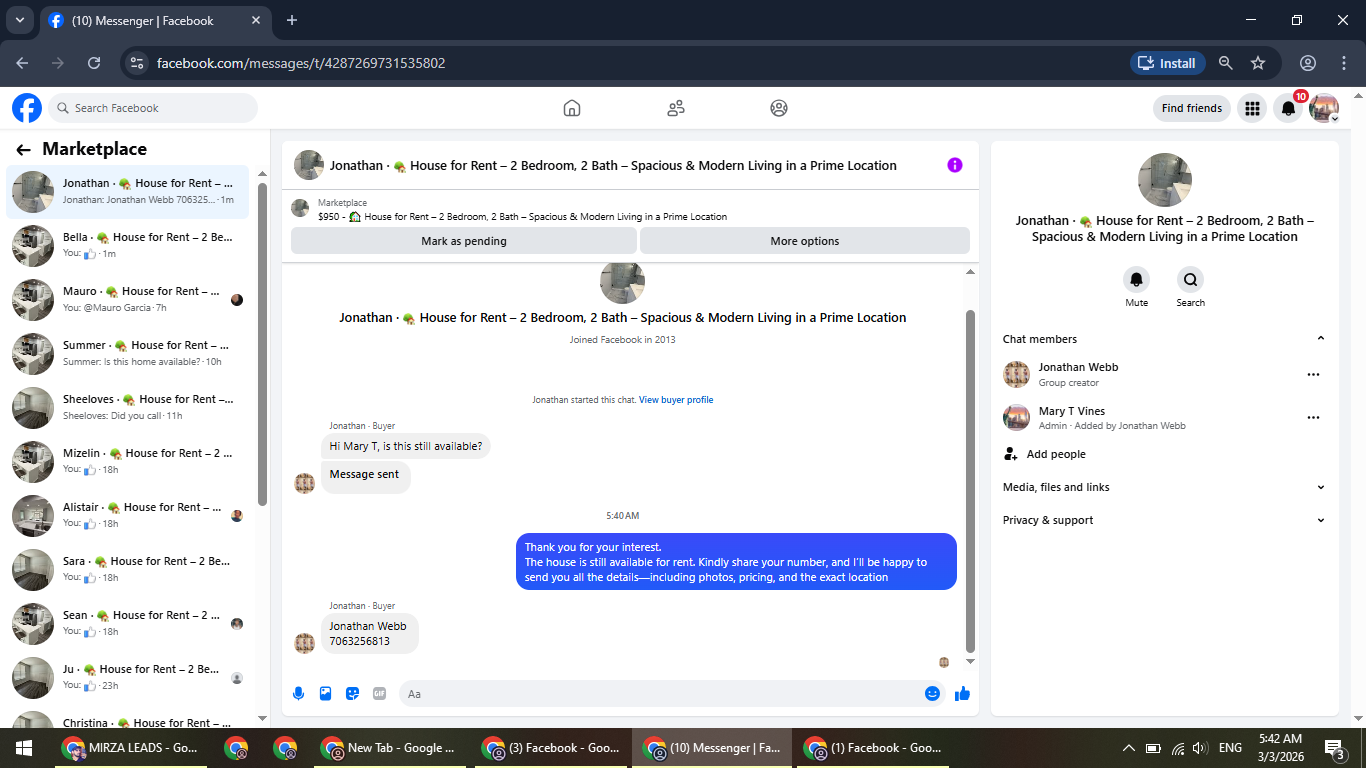
Task: Send a thumbs-up like
Action: point(962,693)
